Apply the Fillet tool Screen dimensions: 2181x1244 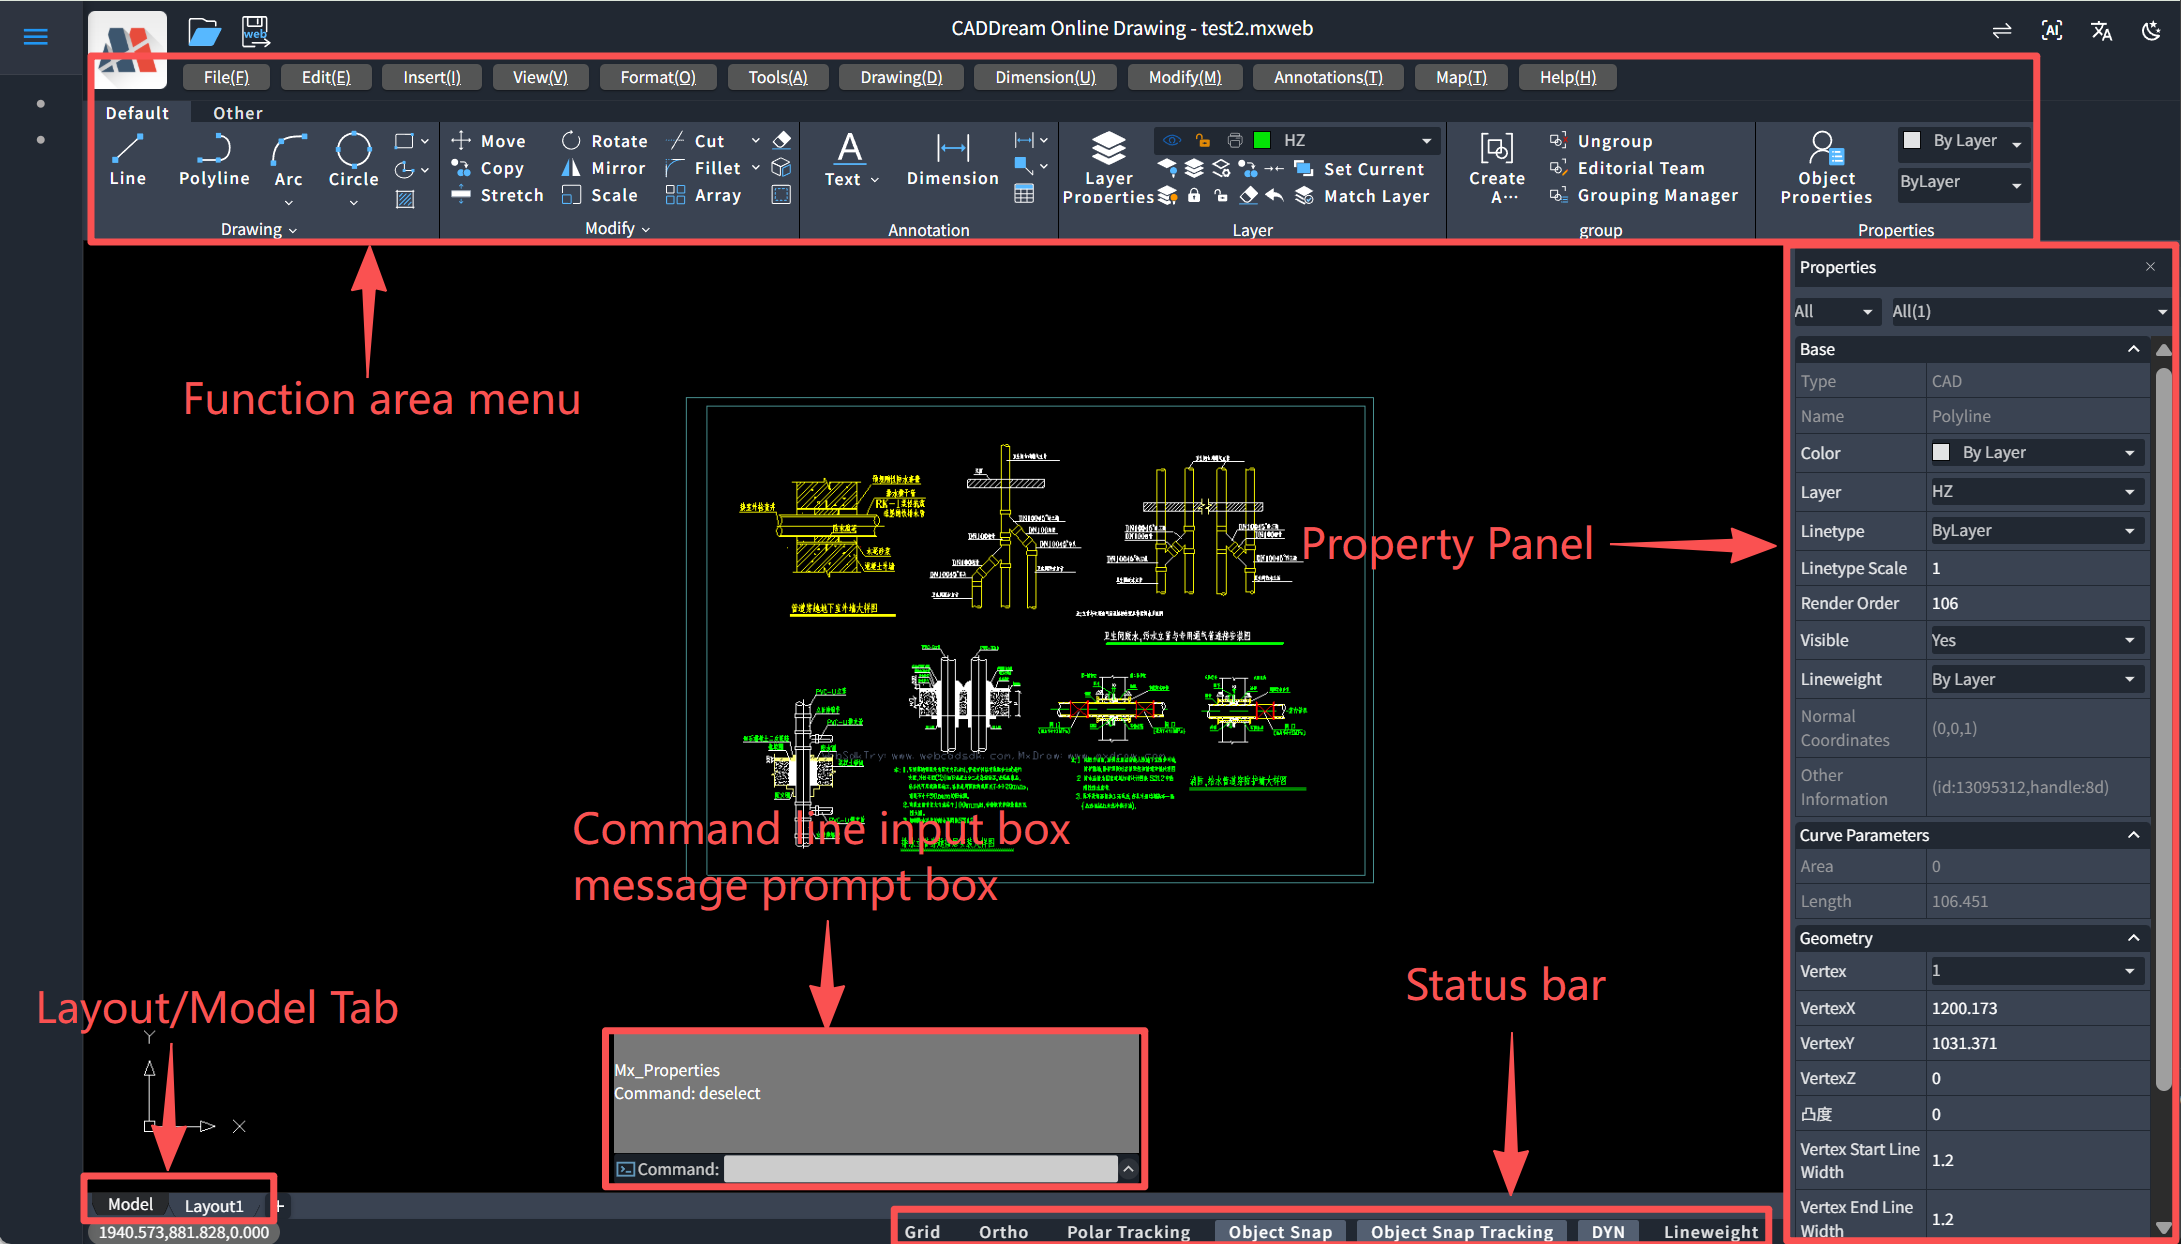703,168
